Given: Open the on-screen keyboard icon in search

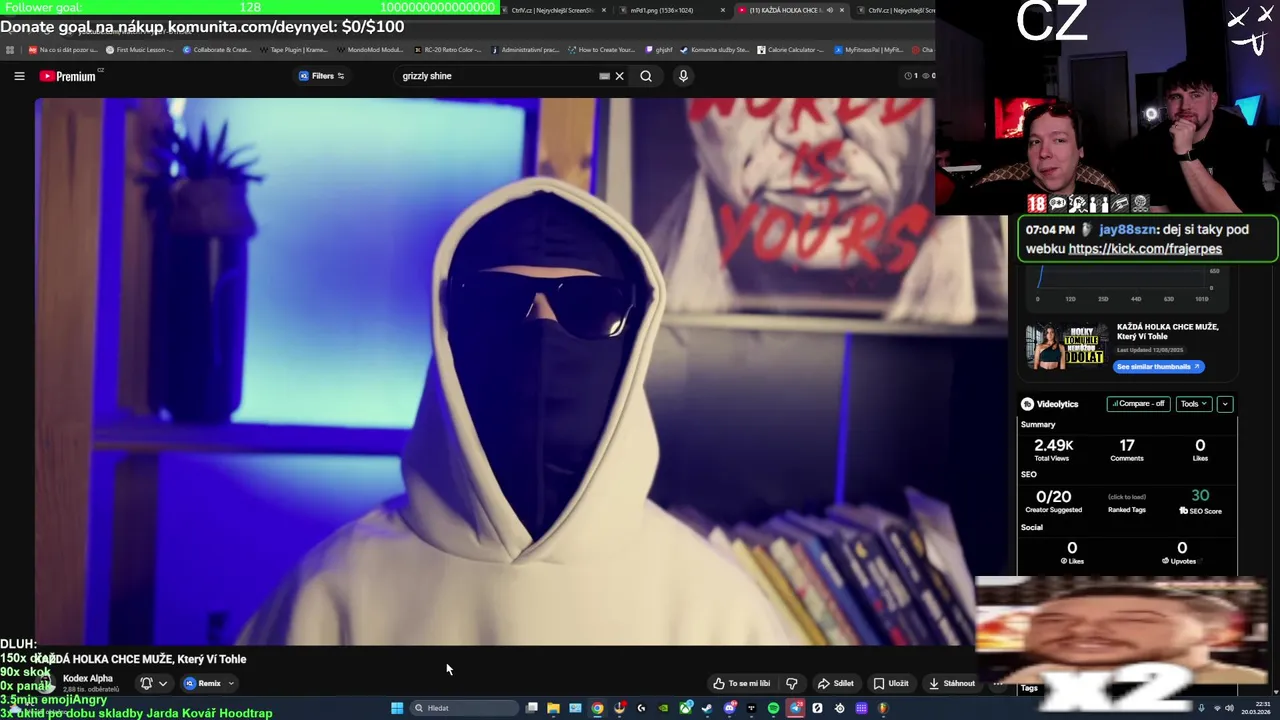Looking at the screenshot, I should tap(604, 76).
